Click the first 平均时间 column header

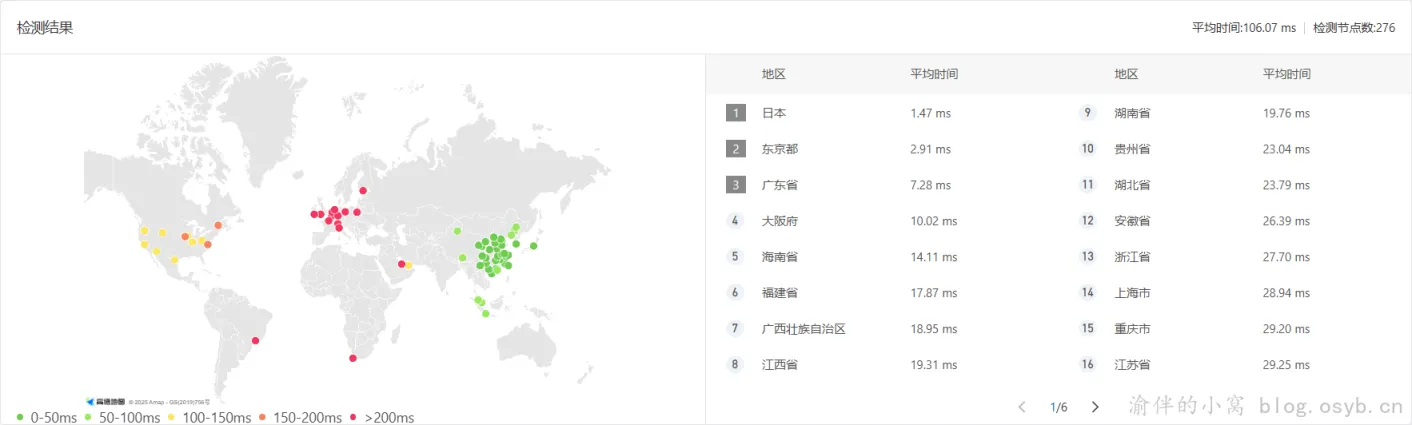point(934,74)
